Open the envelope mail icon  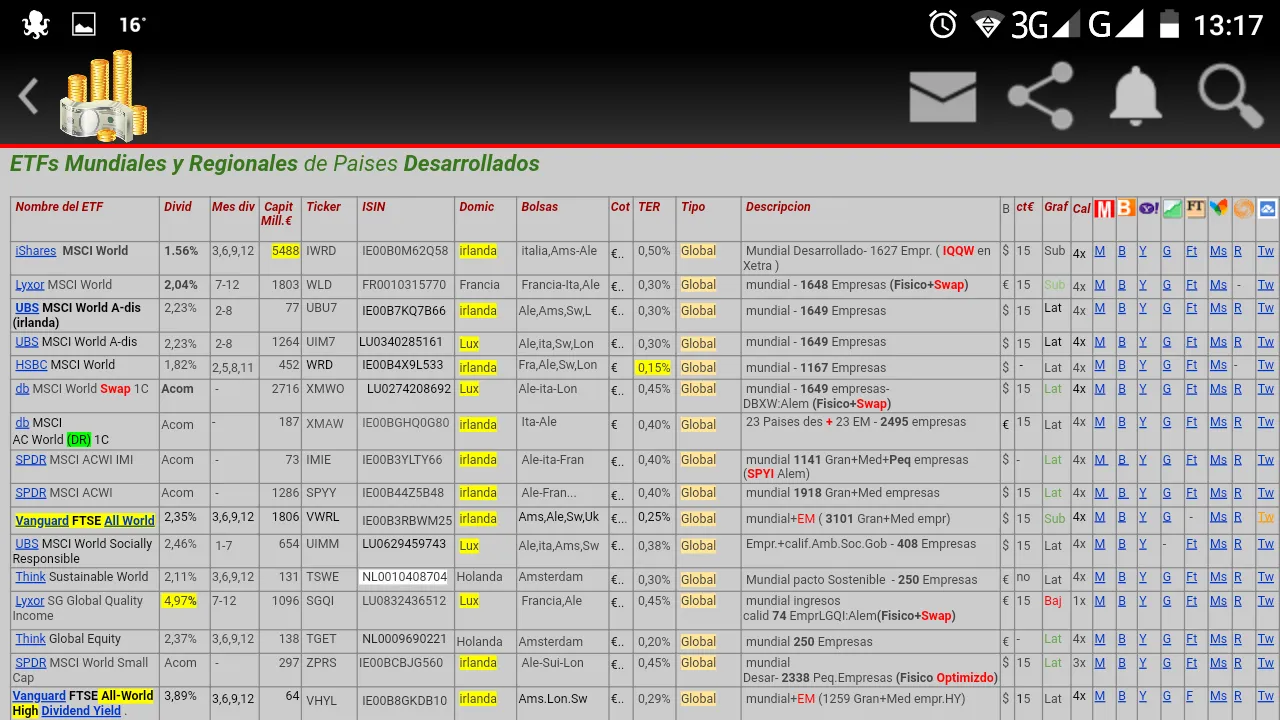tap(942, 97)
